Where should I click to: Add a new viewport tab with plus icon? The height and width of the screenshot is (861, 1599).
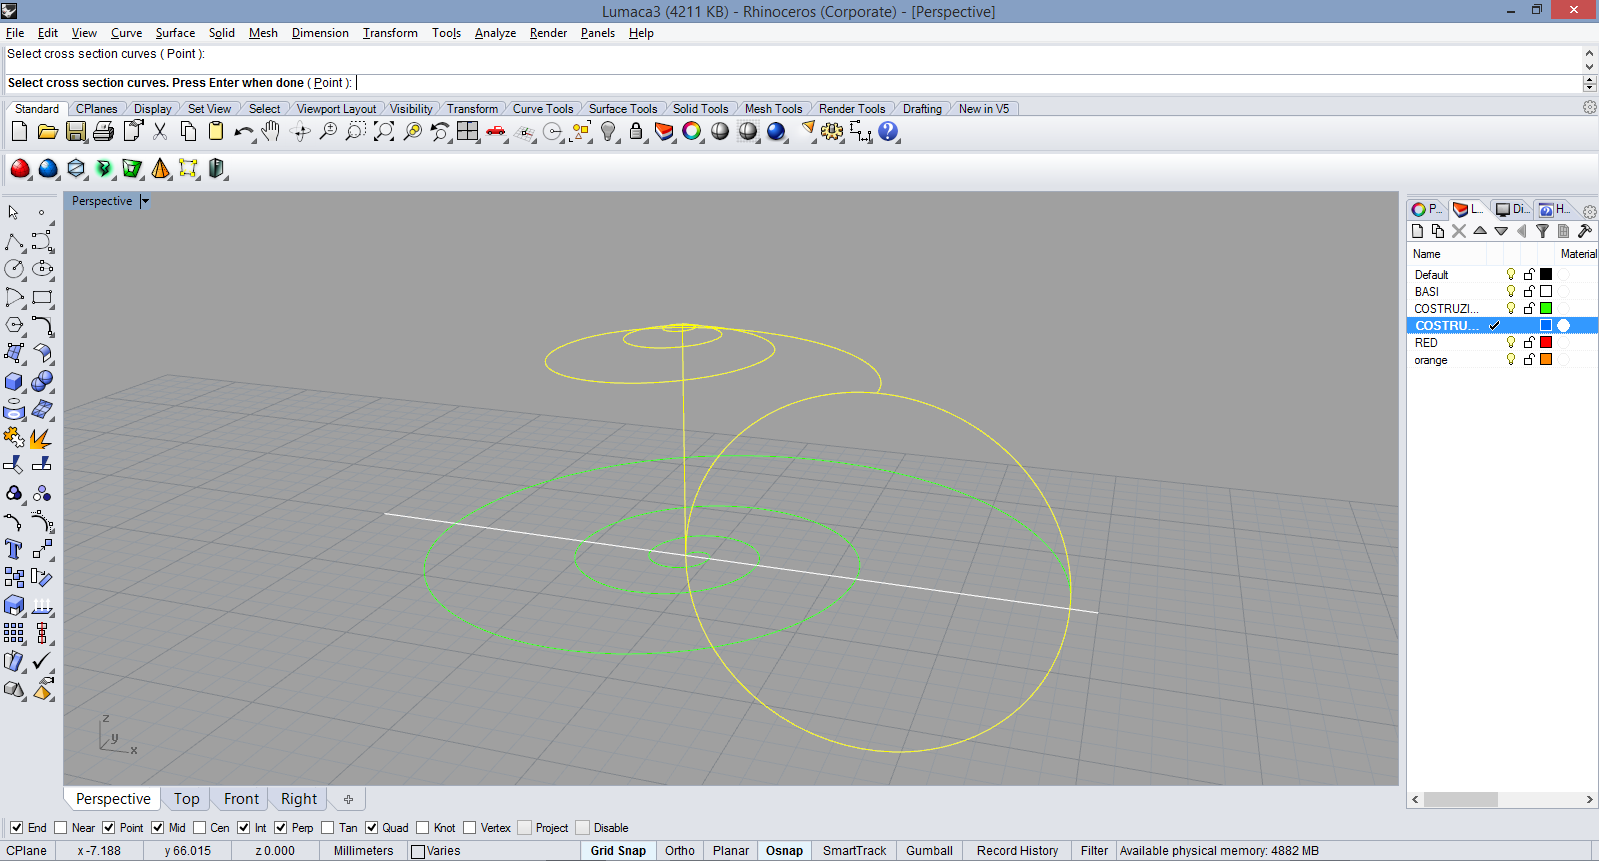point(348,799)
